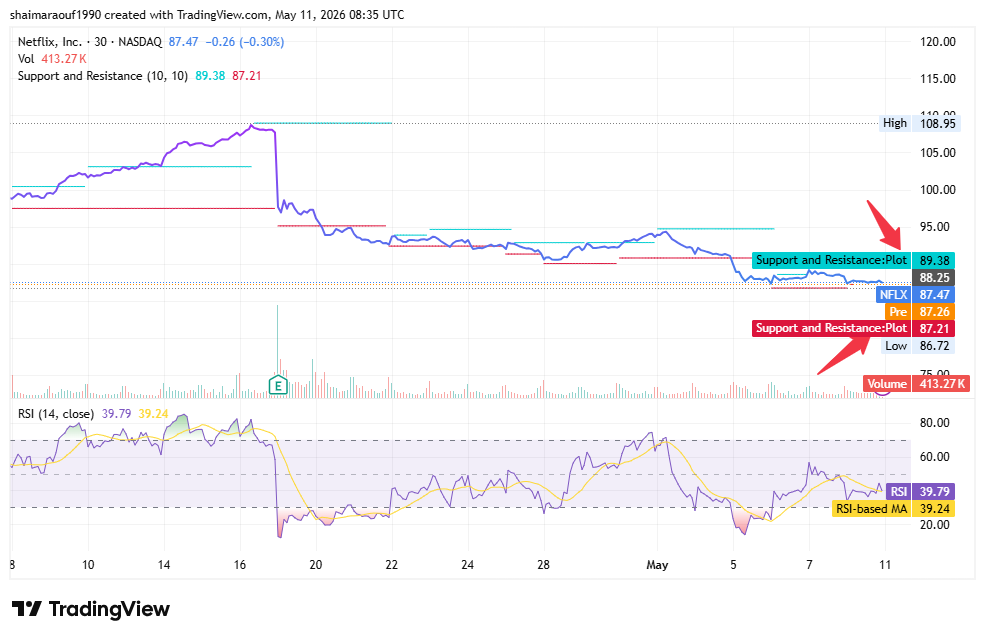Click the '60.00' RSI axis tick

pos(934,457)
